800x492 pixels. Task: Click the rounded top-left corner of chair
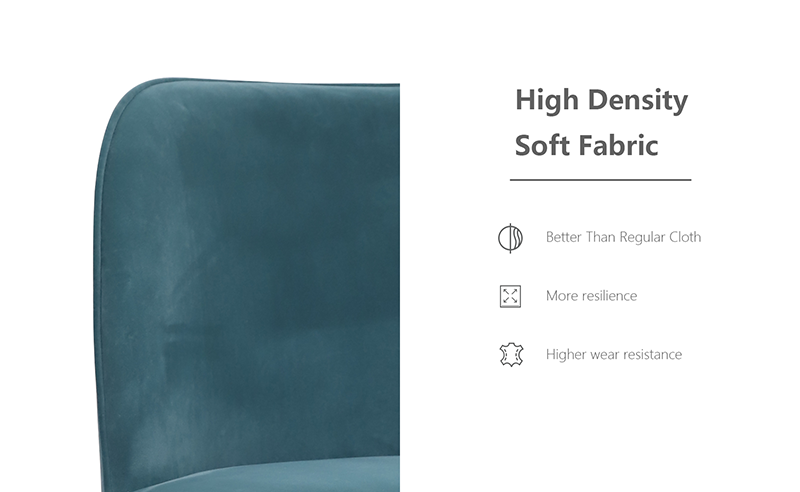(130, 102)
